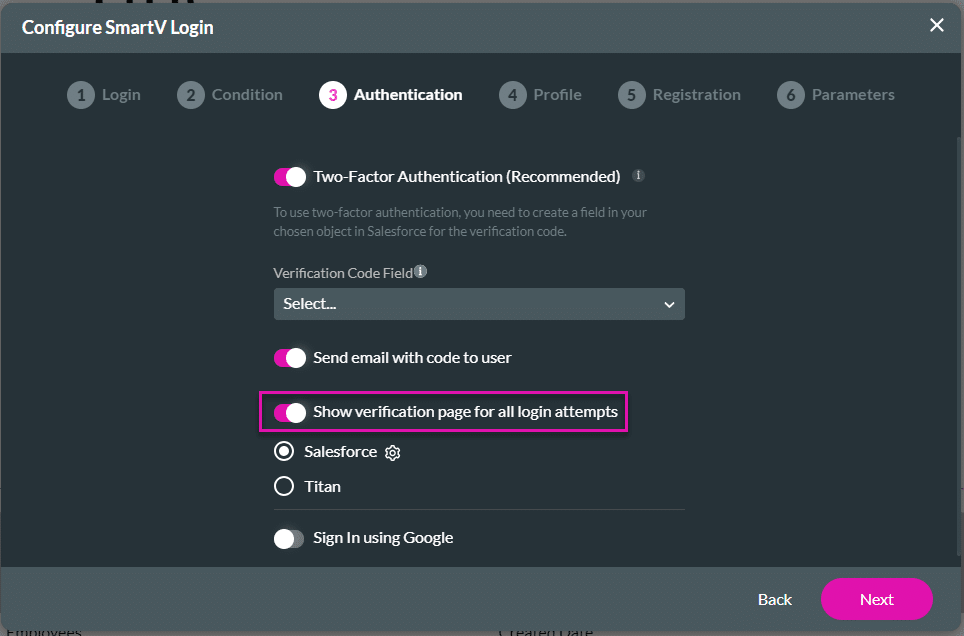Click step 2 Condition number icon
964x636 pixels.
coord(190,95)
